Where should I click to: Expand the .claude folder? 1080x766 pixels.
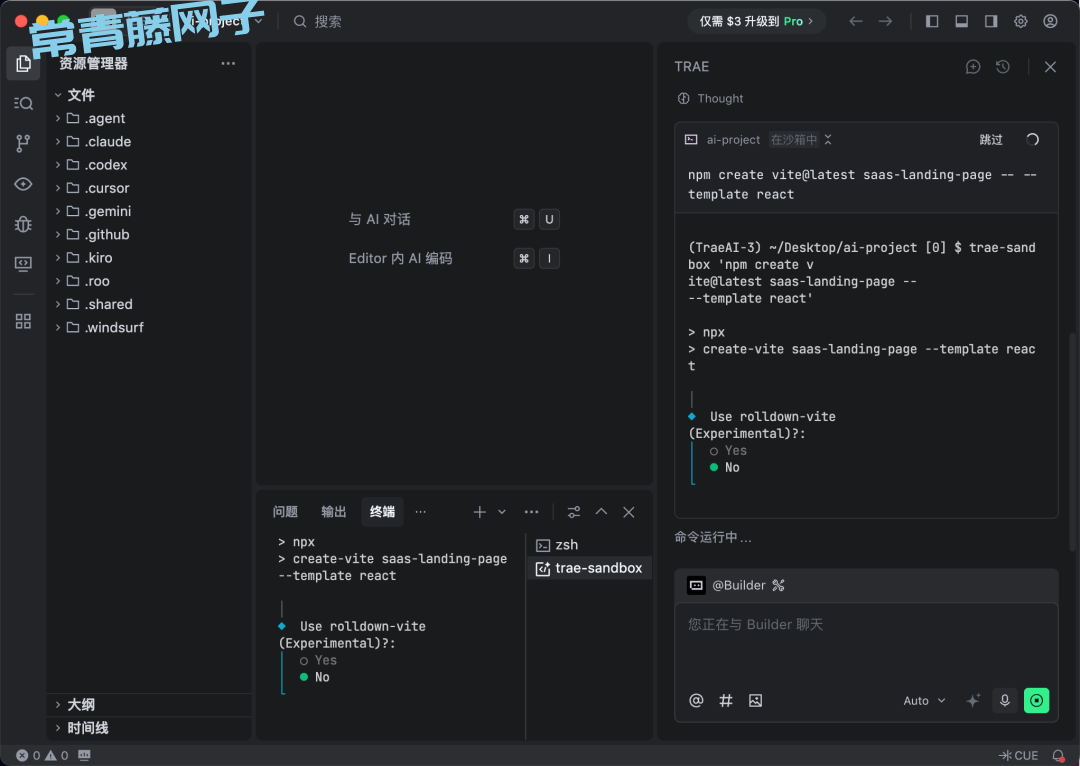point(107,142)
